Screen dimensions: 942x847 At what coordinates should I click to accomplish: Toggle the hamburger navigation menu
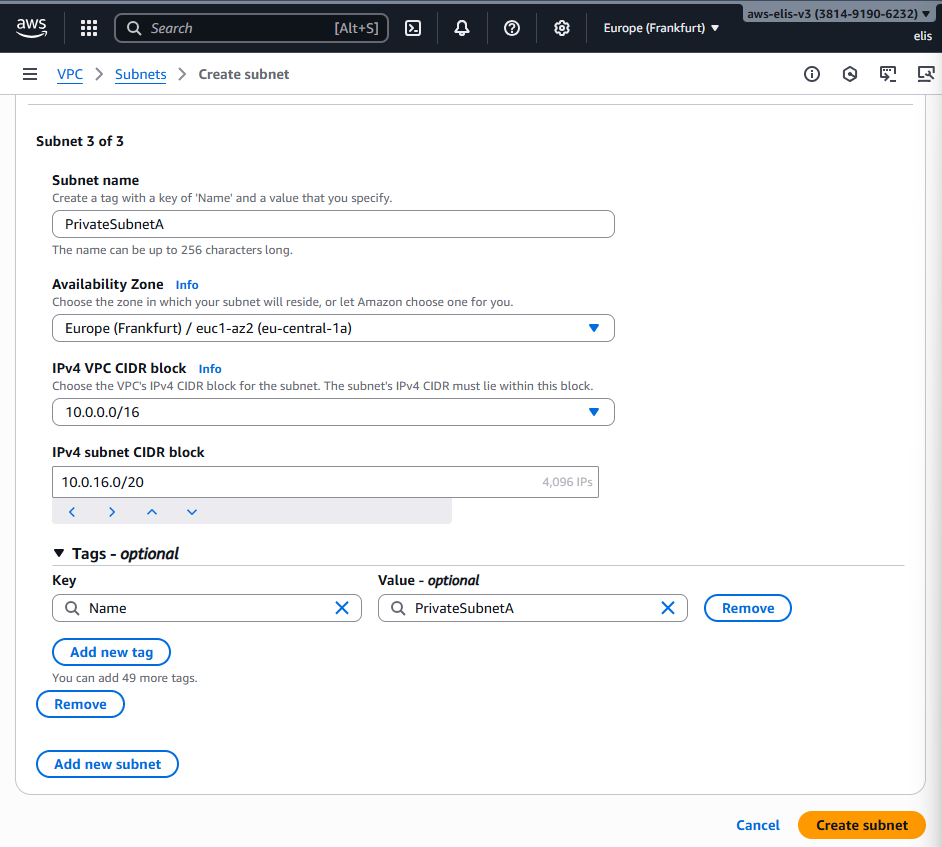click(x=30, y=74)
